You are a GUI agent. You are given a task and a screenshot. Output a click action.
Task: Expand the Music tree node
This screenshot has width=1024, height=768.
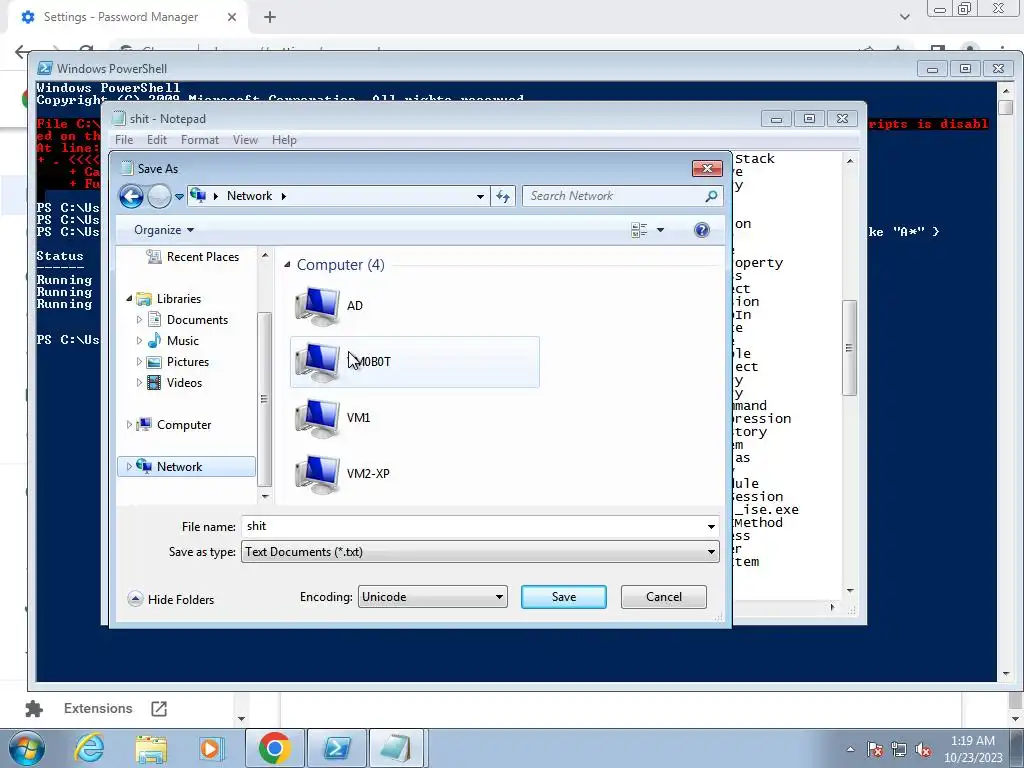[x=138, y=340]
